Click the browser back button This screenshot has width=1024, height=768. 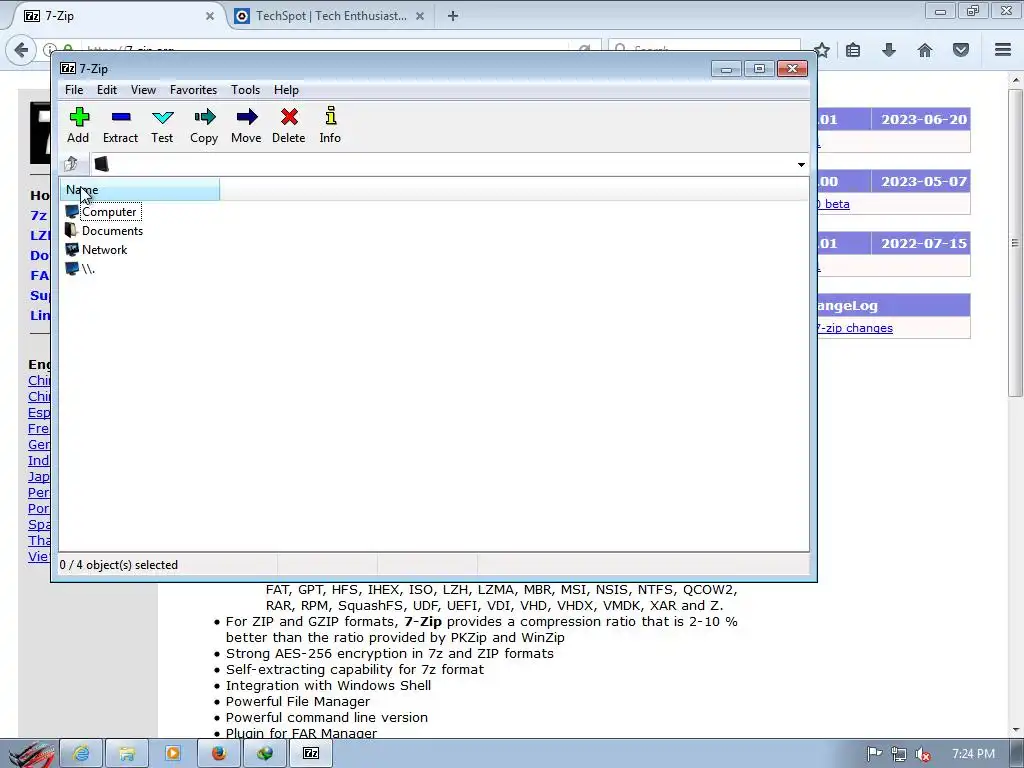point(21,50)
